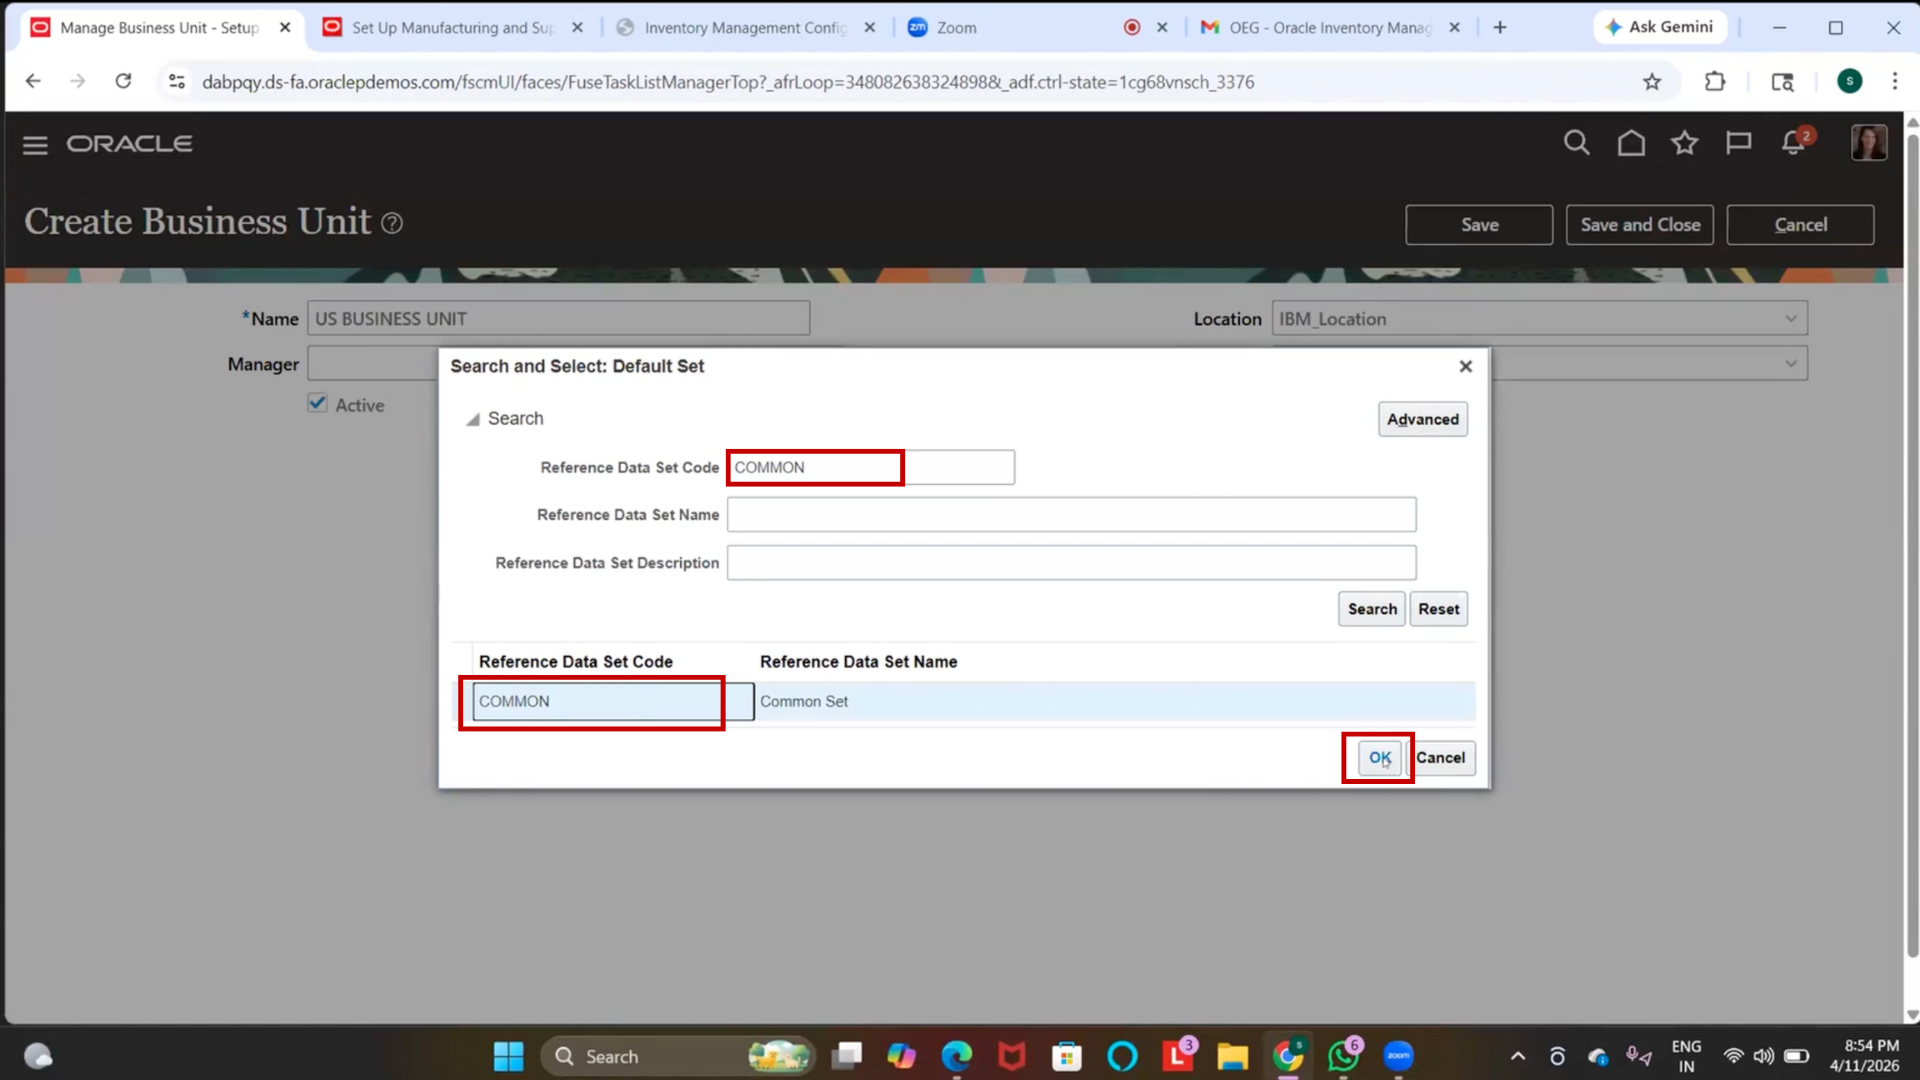1920x1080 pixels.
Task: Click the Name field US BUSINESS UNIT
Action: click(x=558, y=319)
